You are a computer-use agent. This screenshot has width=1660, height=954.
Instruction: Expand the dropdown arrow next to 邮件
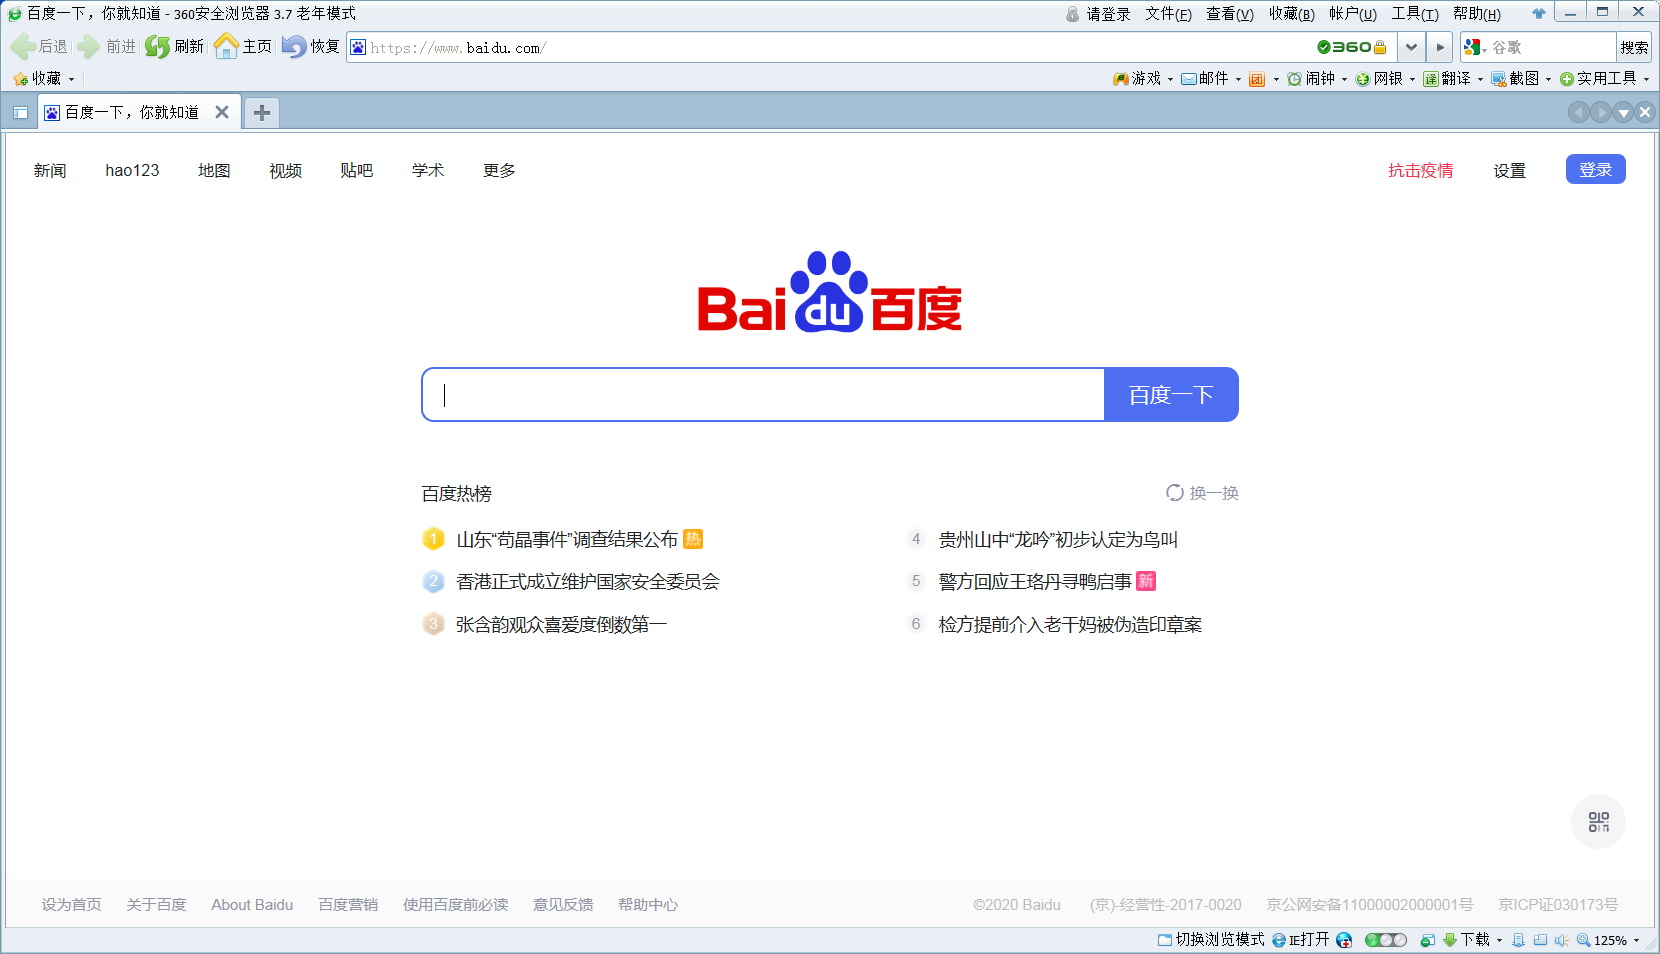tap(1238, 79)
